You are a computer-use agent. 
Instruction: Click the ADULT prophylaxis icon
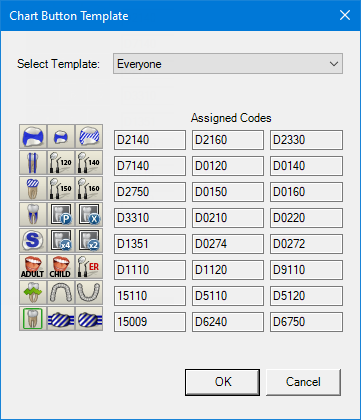coord(33,267)
